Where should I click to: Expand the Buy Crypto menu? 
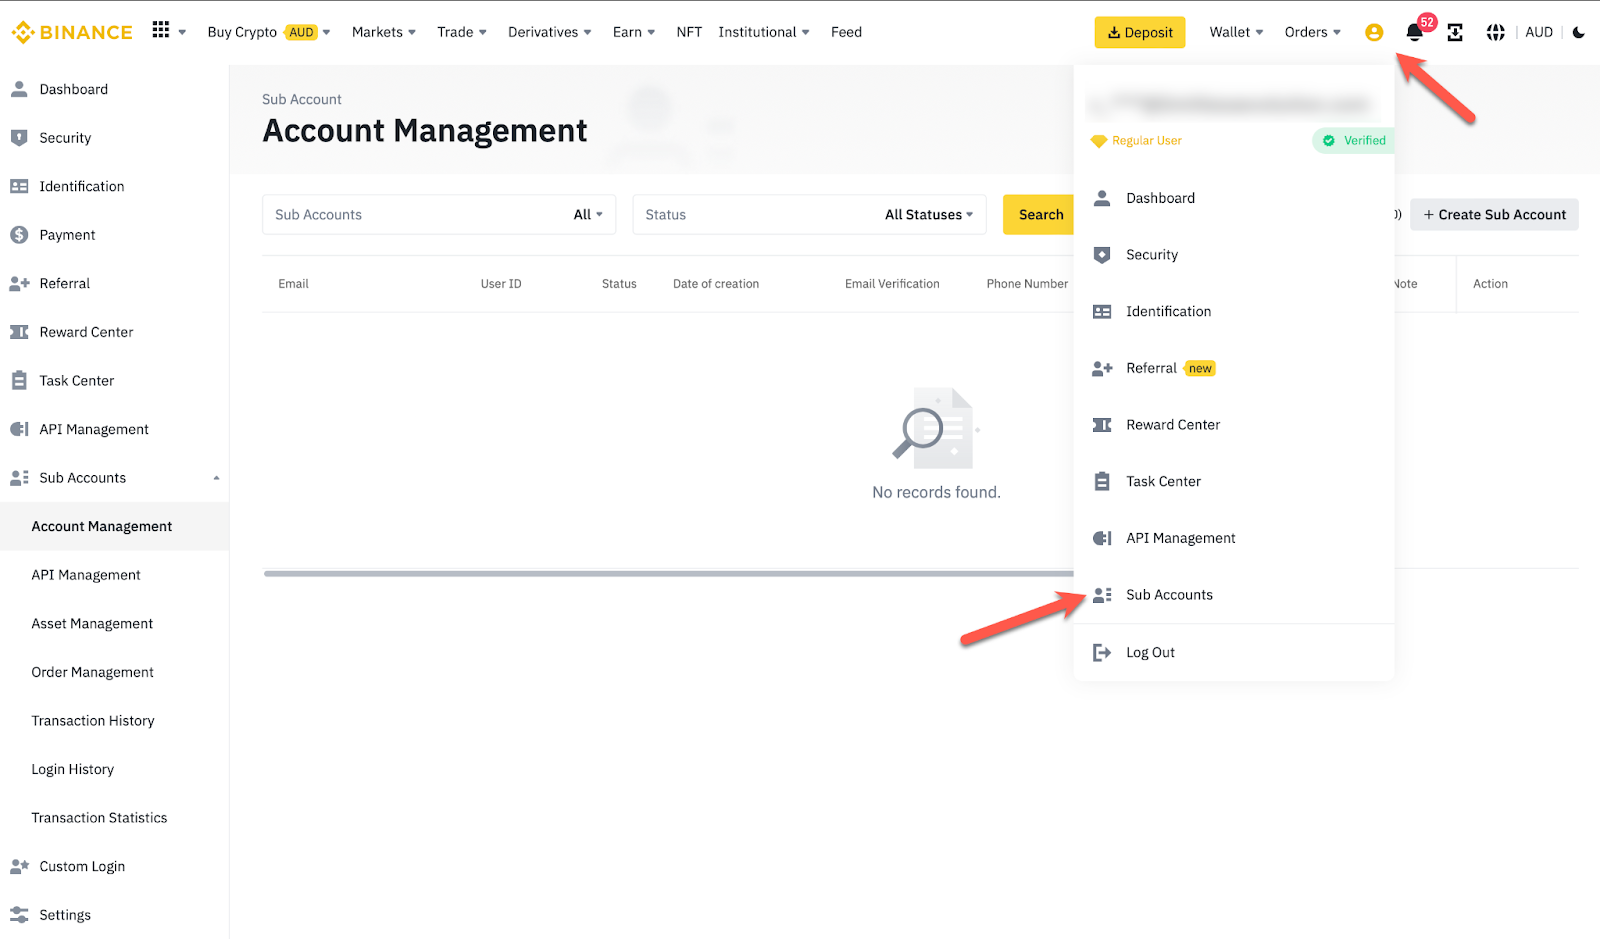[269, 32]
